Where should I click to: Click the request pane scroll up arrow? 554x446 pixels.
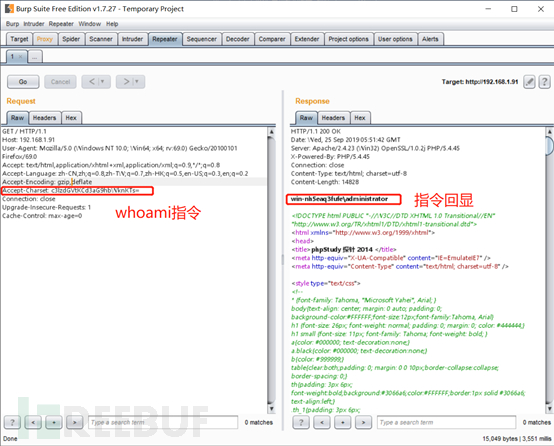tap(271, 131)
